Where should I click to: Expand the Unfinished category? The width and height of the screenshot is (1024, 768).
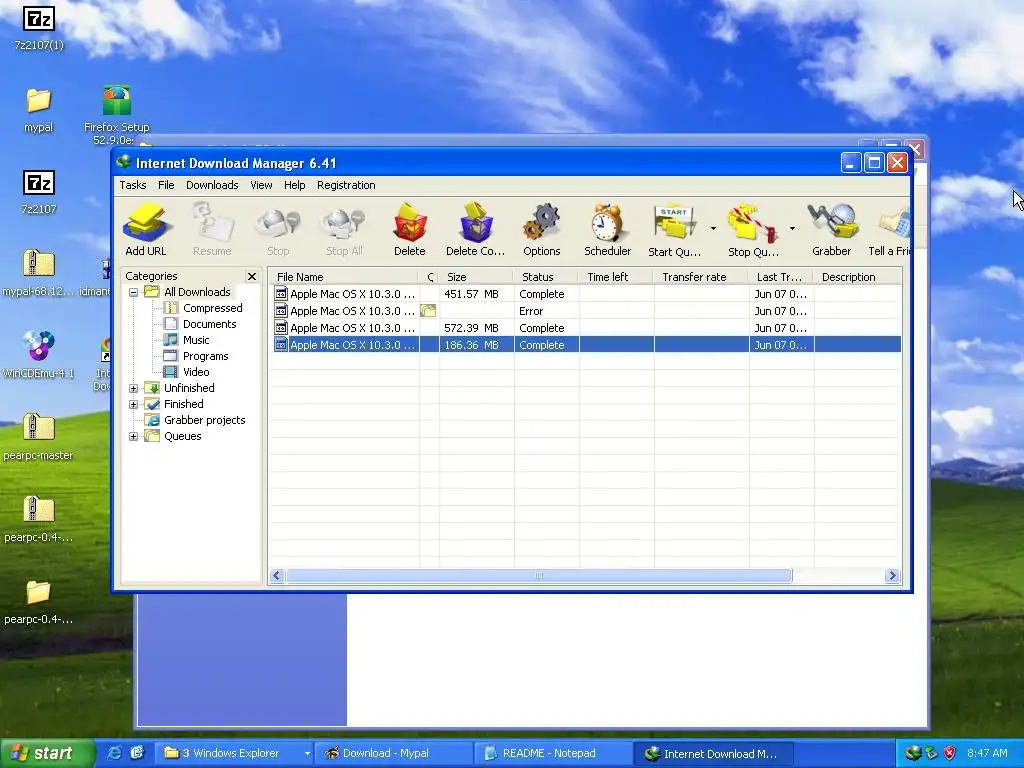pos(133,388)
